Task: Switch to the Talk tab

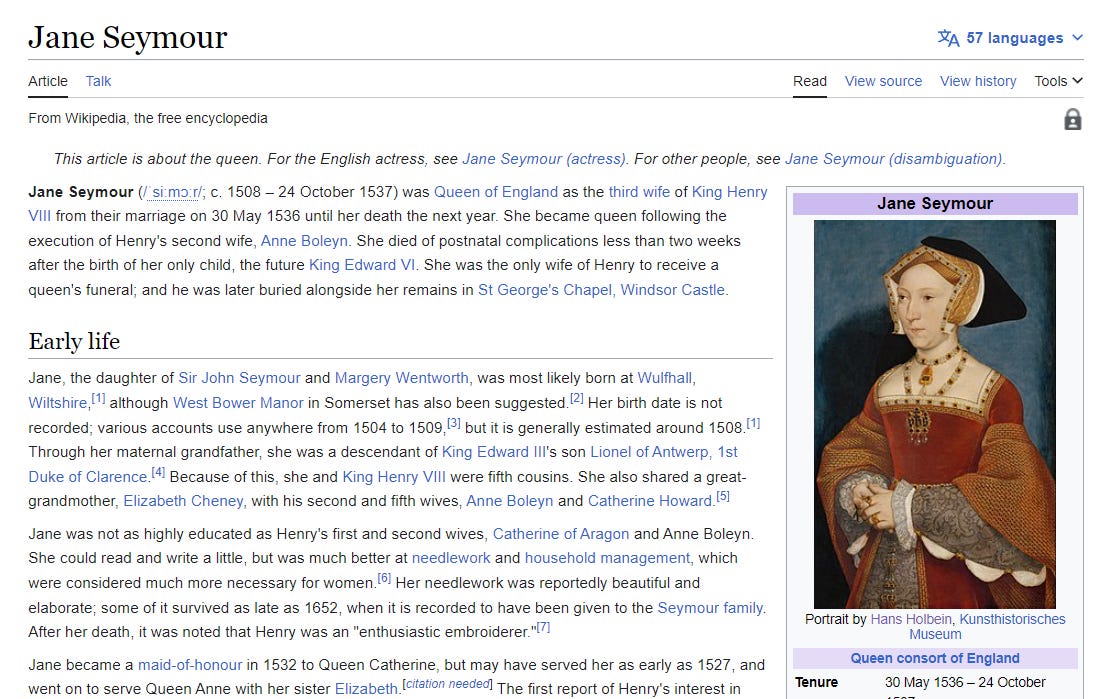Action: (98, 81)
